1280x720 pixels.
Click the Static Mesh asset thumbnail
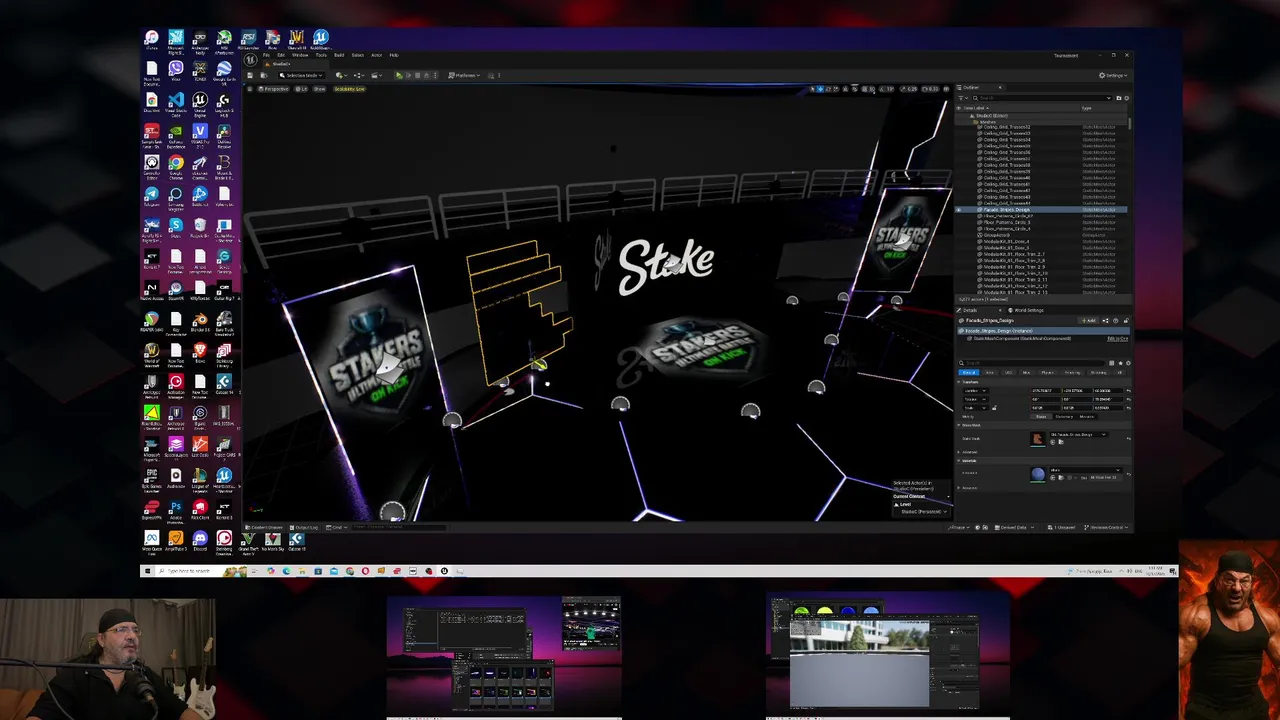[x=1038, y=439]
